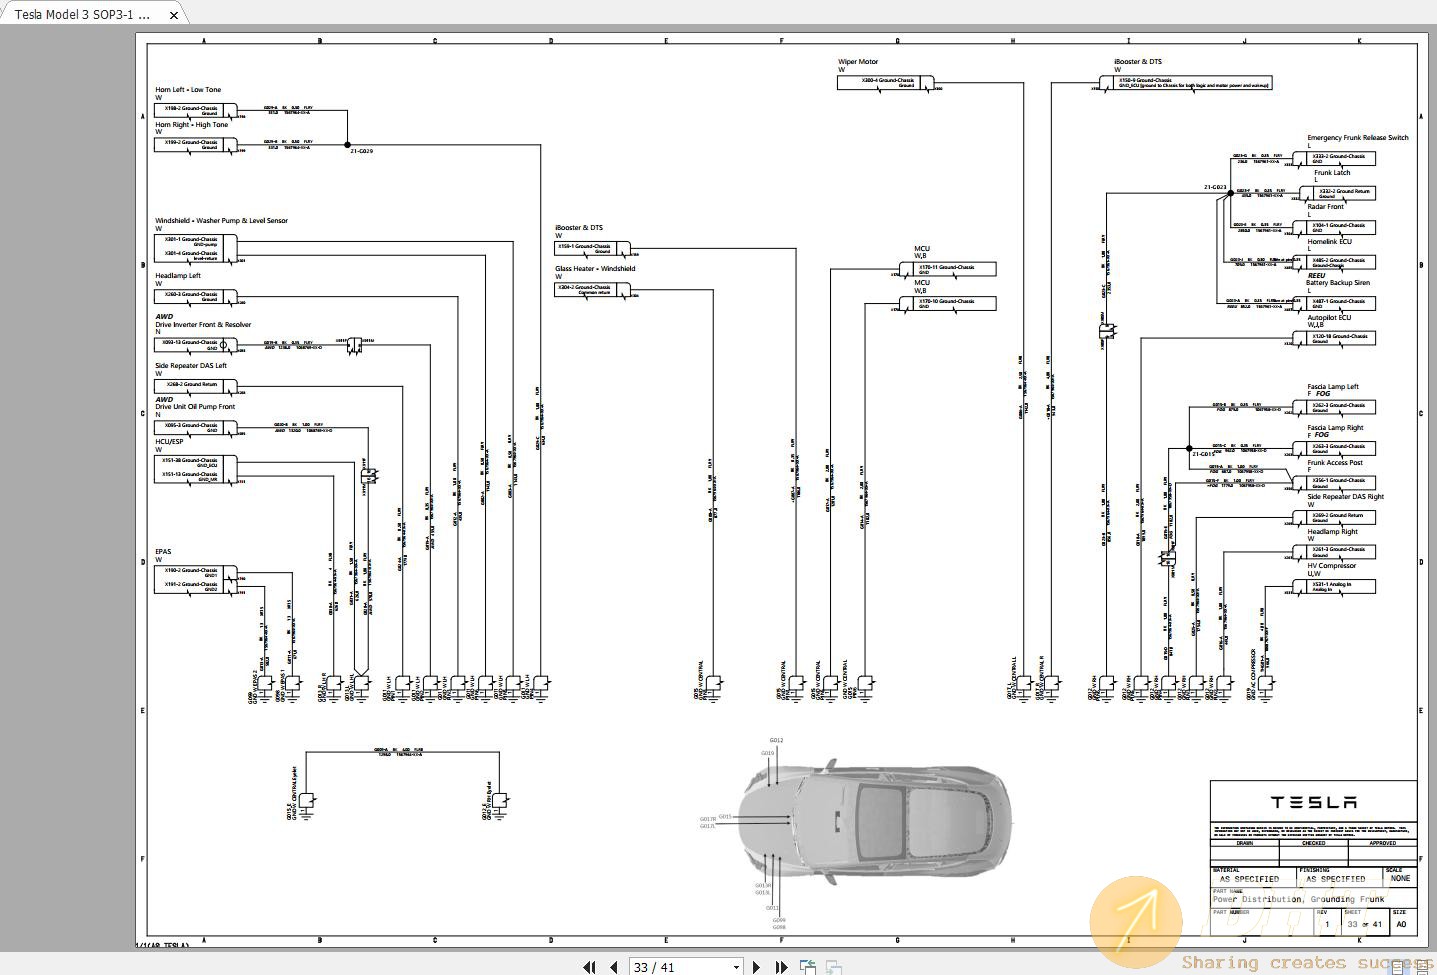Click 'Frunk Latch' label

click(1332, 172)
